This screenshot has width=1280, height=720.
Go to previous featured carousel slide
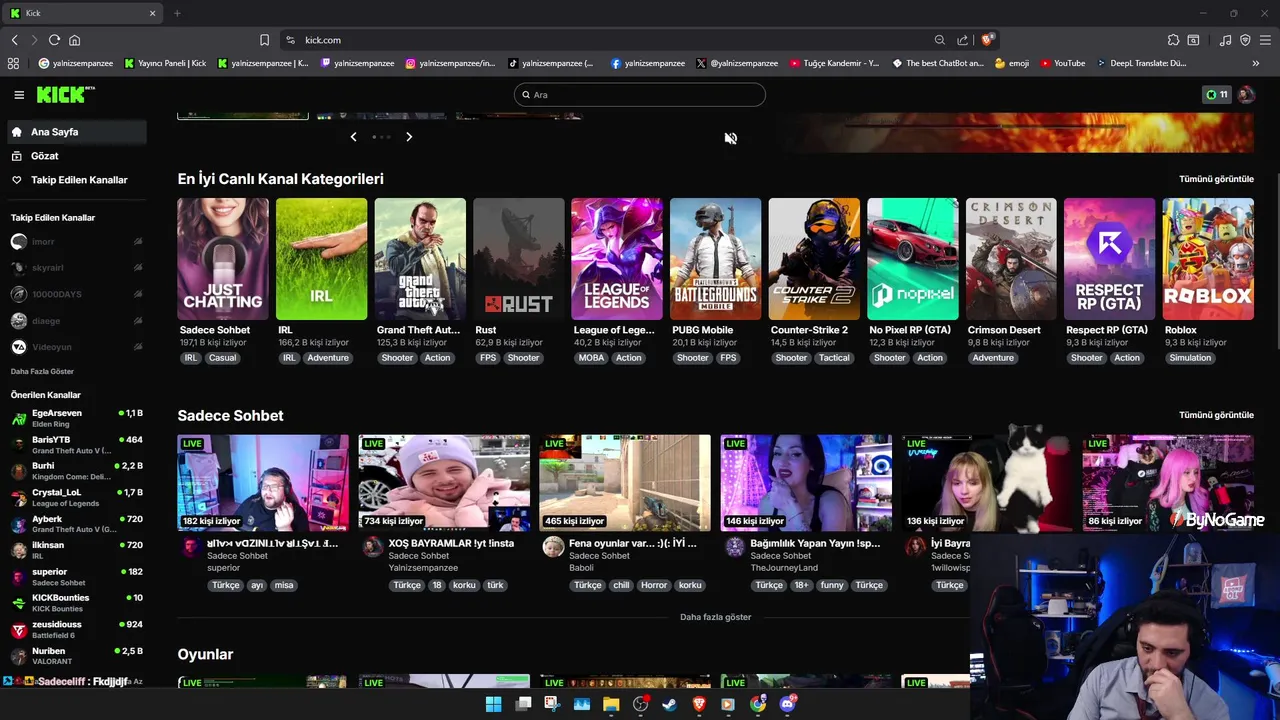(x=353, y=136)
